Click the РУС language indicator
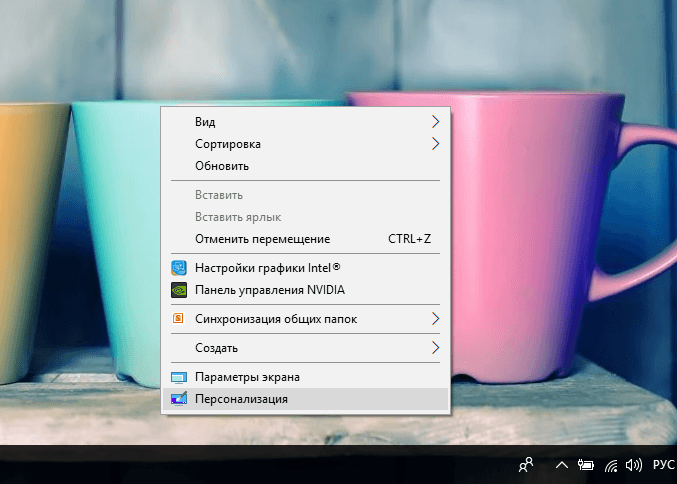Image resolution: width=677 pixels, height=484 pixels. (664, 465)
